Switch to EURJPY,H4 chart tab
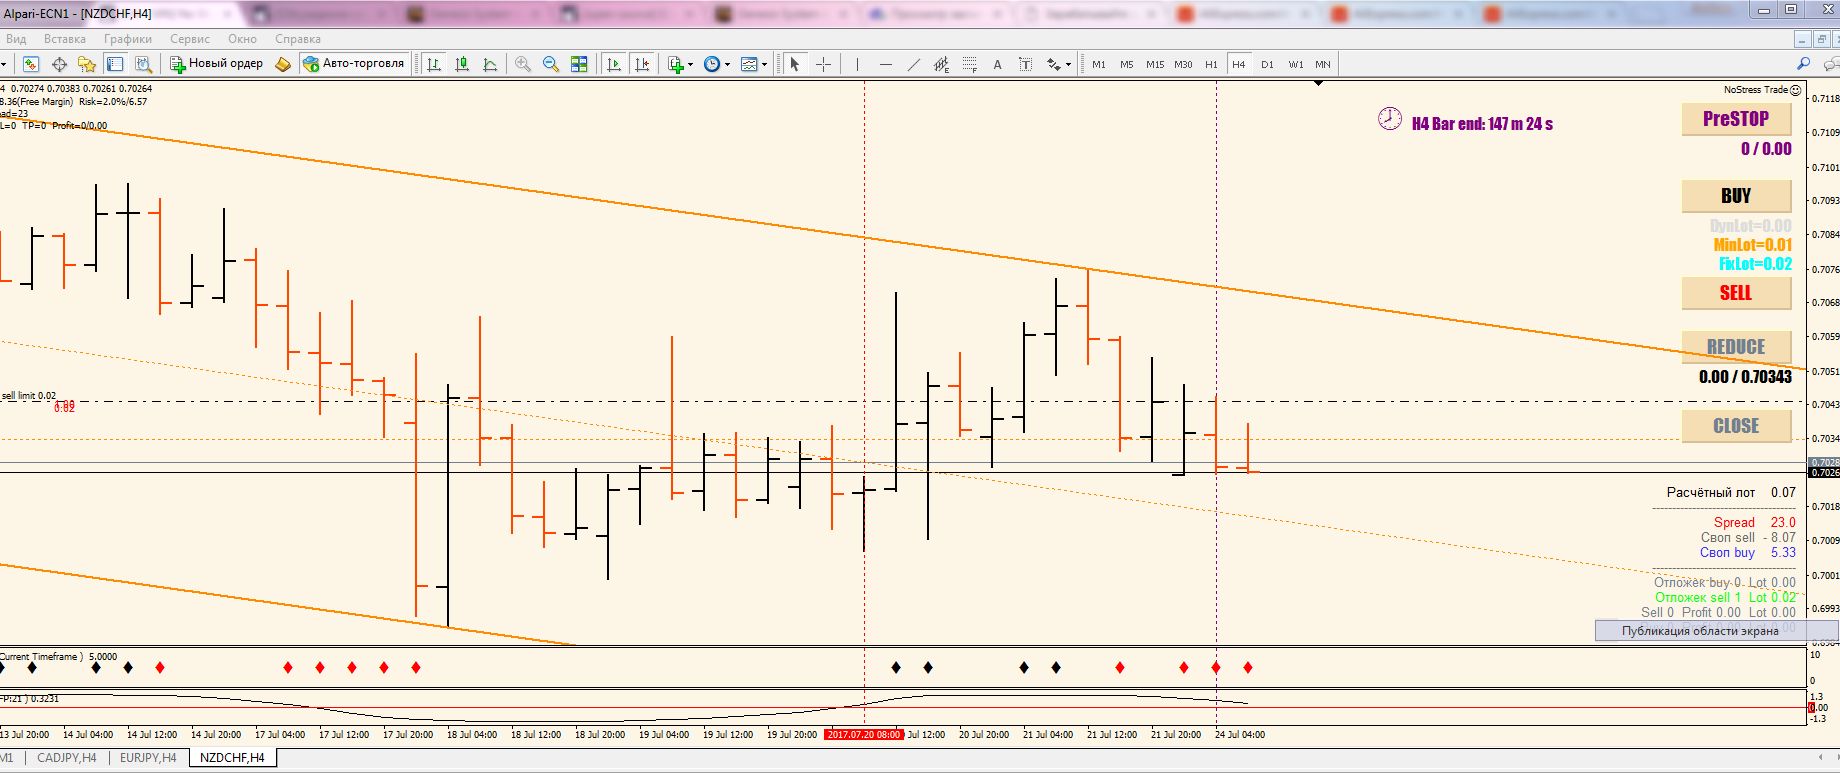1840x773 pixels. pos(148,758)
